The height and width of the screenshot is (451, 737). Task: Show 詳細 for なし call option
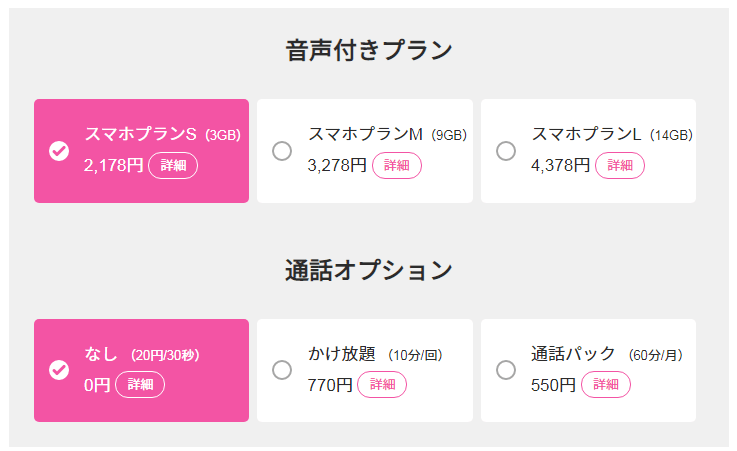click(x=140, y=385)
